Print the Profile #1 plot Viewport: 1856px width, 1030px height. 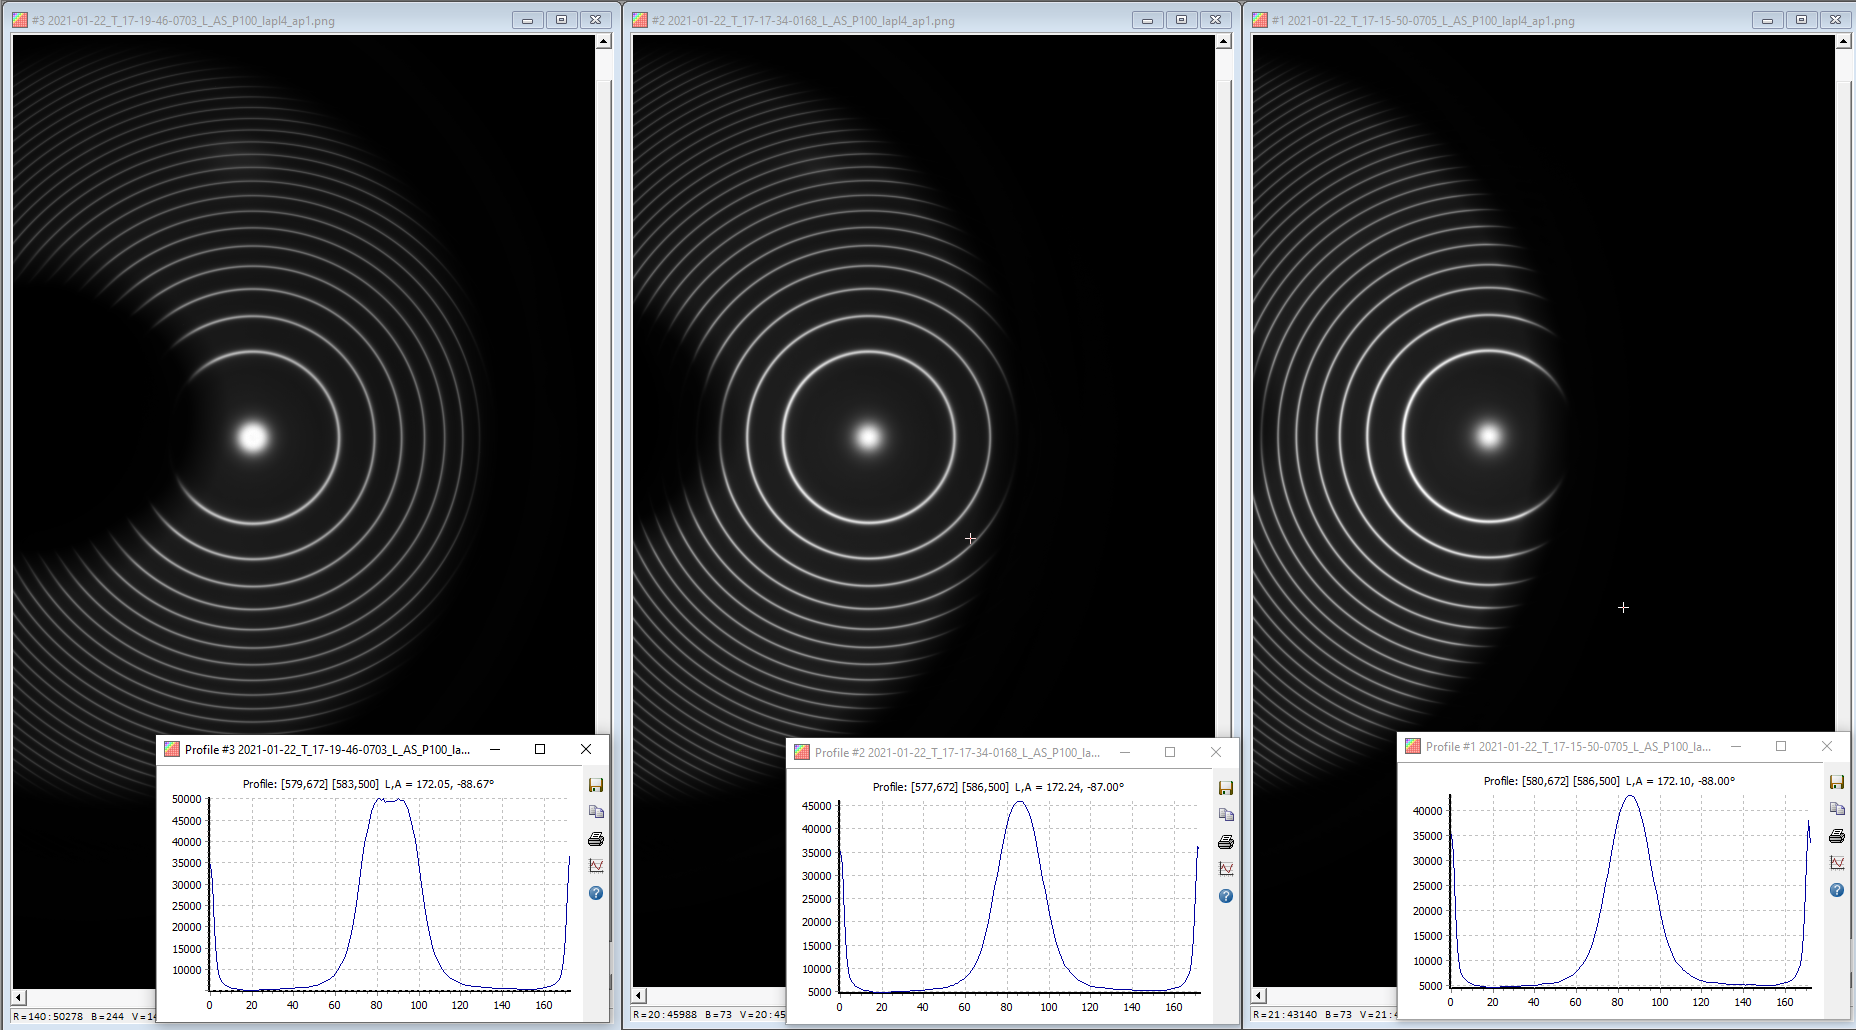(x=1837, y=836)
